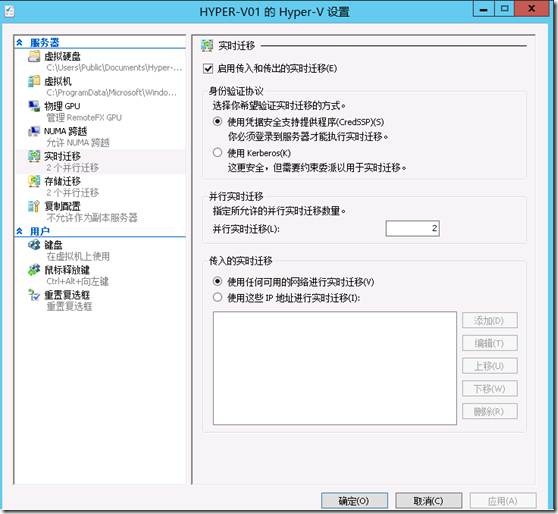Click the 重置复选框 item text
The width and height of the screenshot is (558, 514).
click(67, 295)
